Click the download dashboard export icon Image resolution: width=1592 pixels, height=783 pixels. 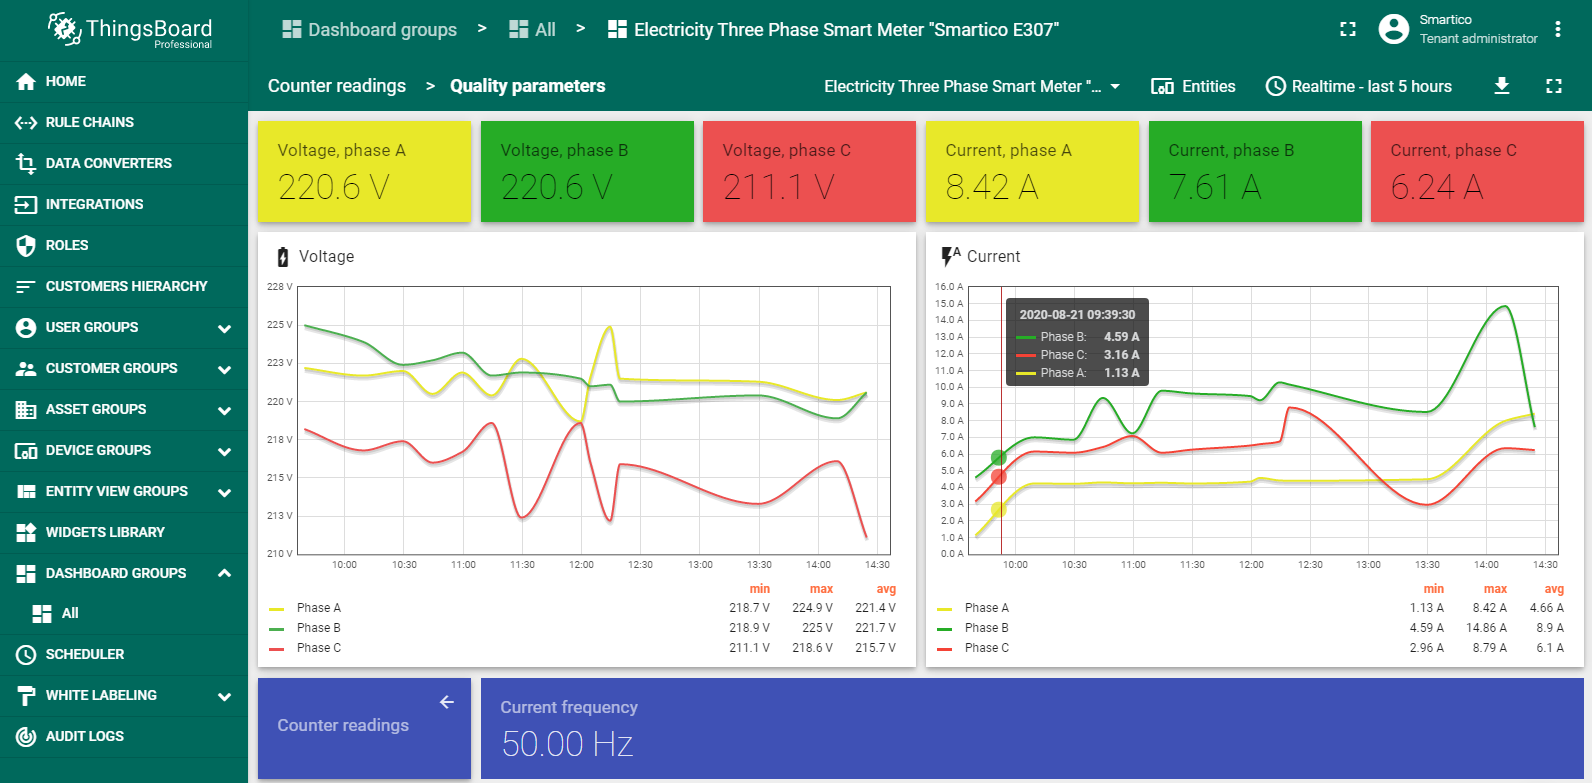pyautogui.click(x=1501, y=86)
